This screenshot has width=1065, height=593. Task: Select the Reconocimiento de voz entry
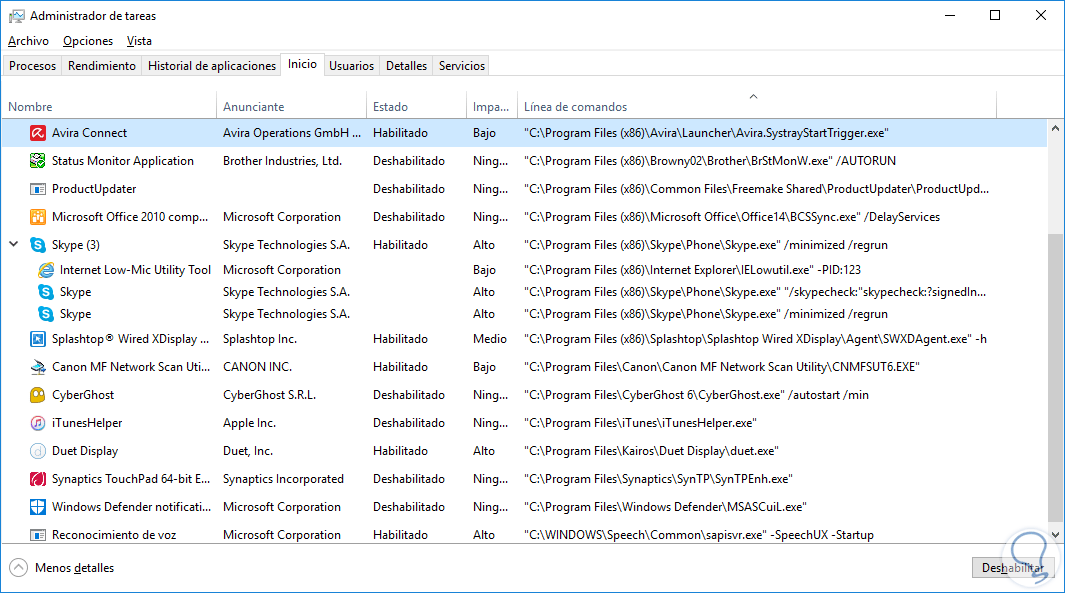[114, 535]
